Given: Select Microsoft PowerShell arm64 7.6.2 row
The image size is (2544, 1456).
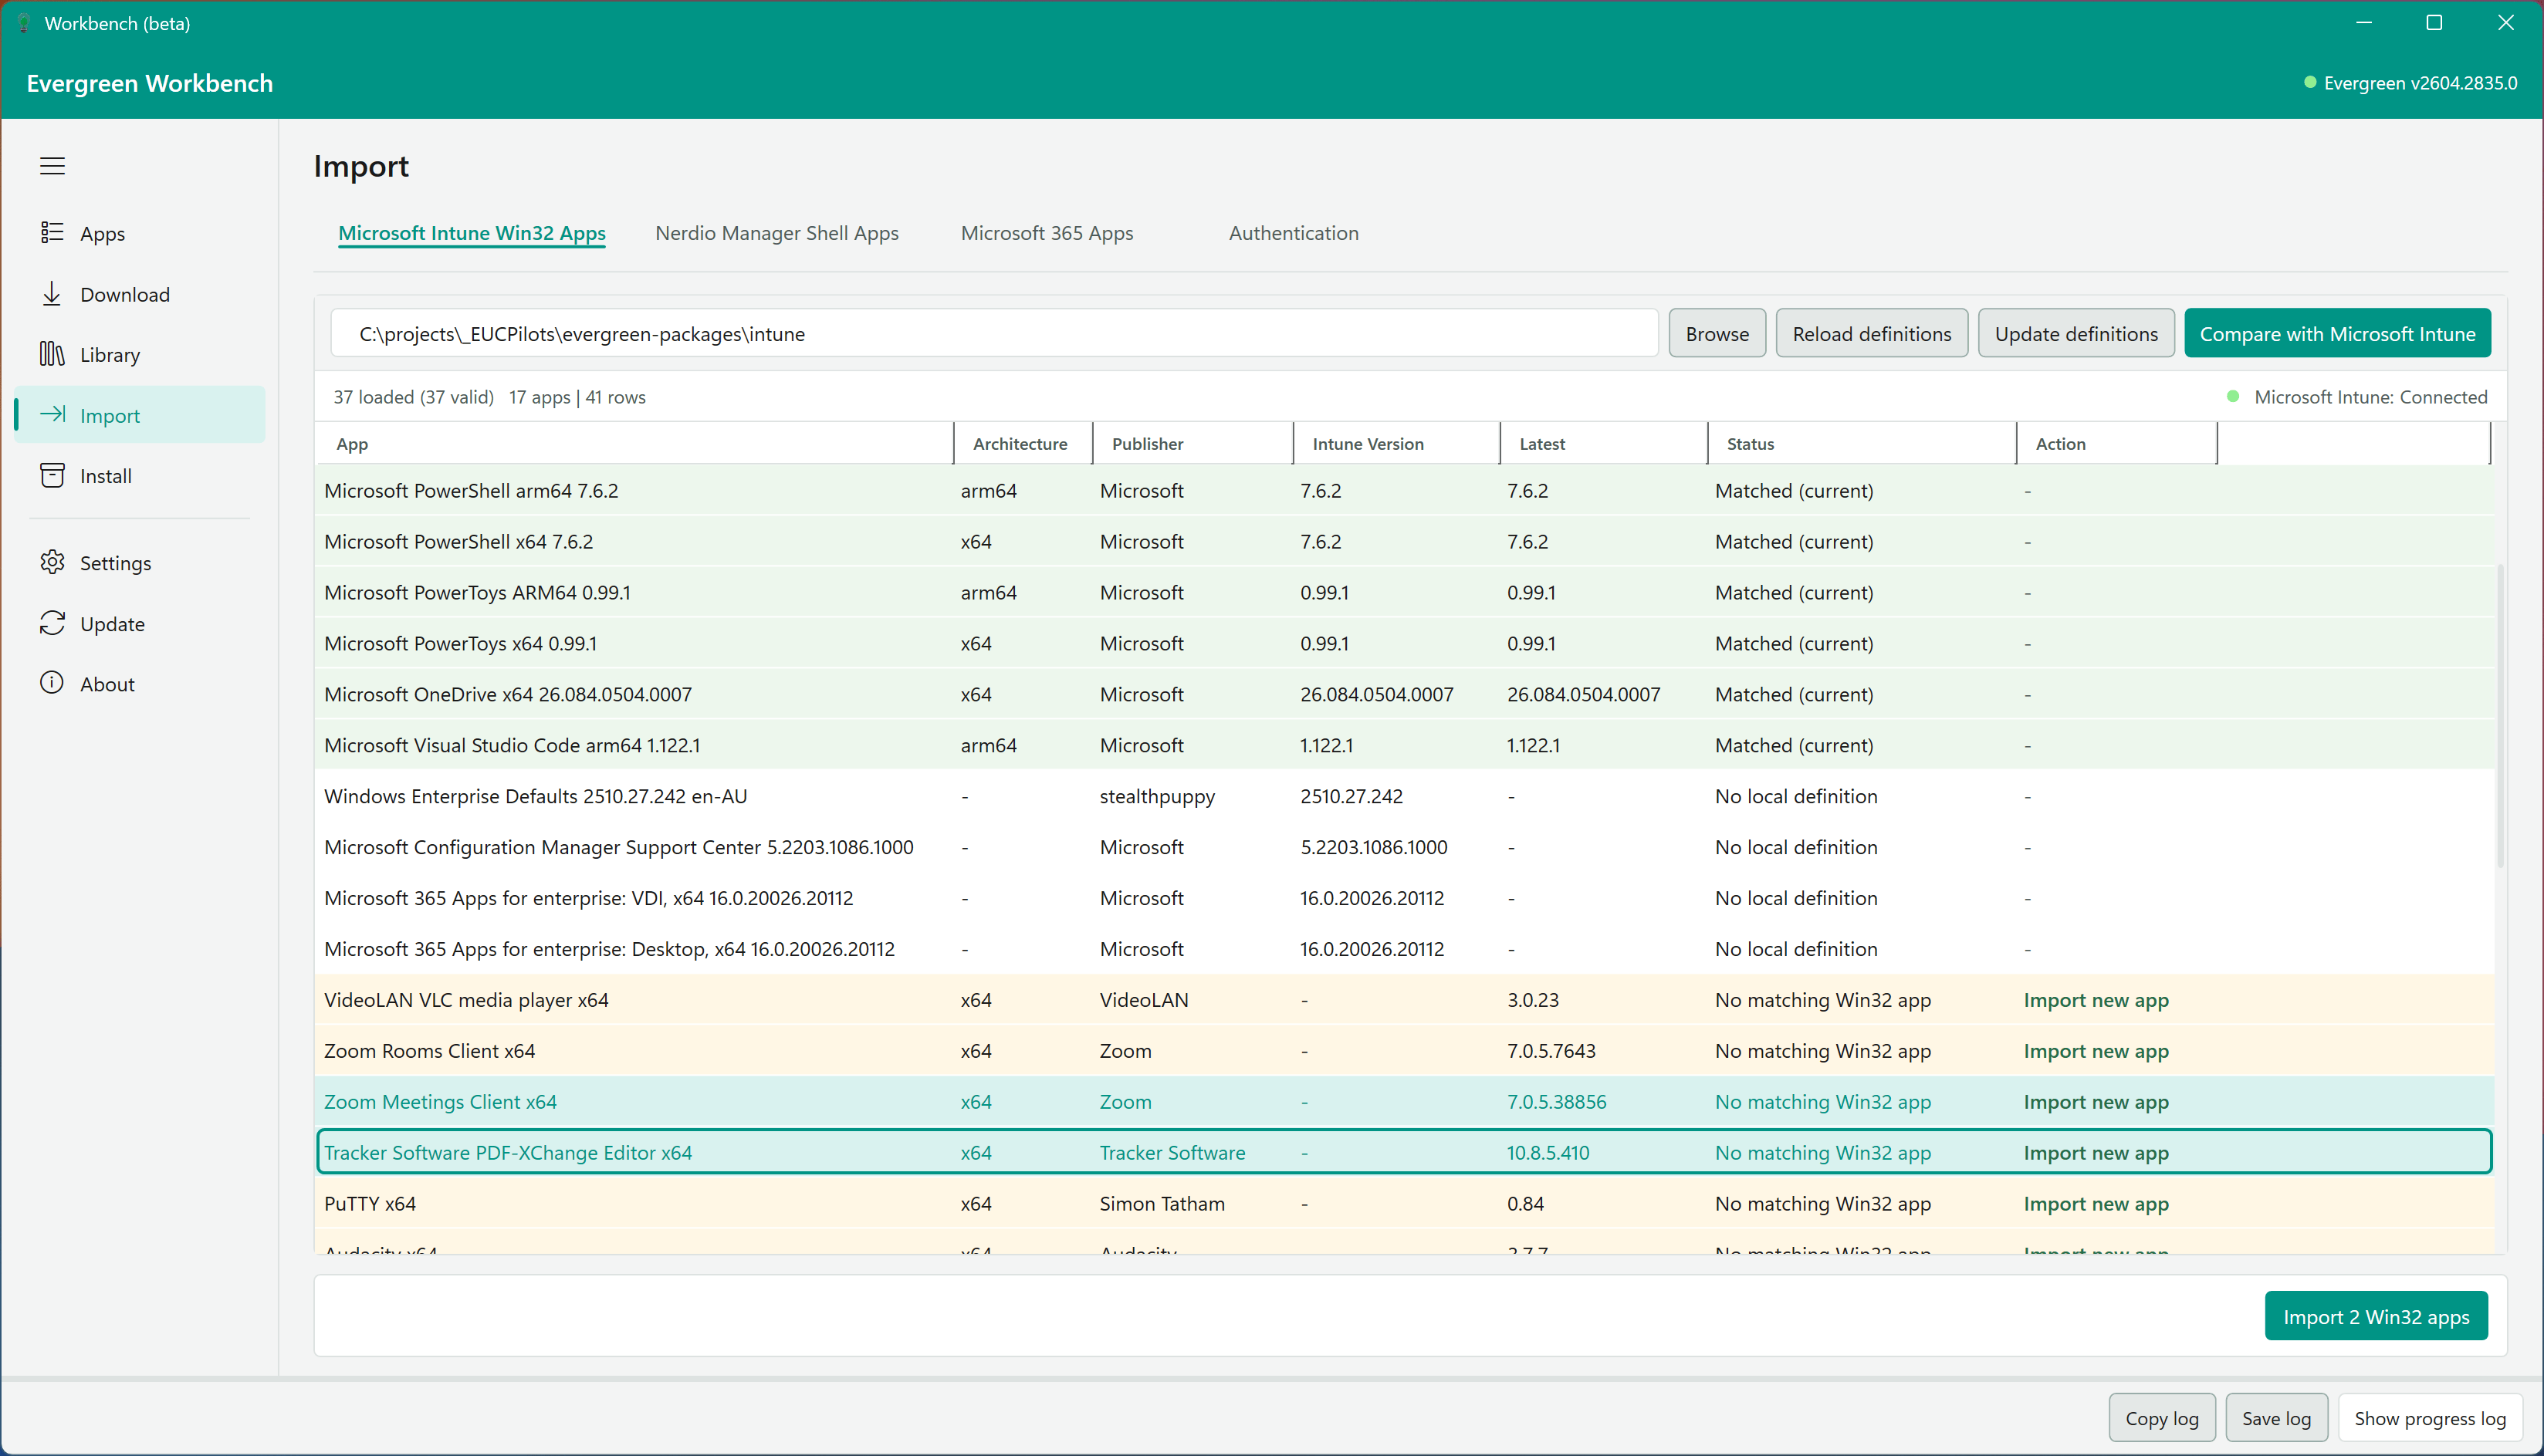Looking at the screenshot, I should [x=1404, y=491].
